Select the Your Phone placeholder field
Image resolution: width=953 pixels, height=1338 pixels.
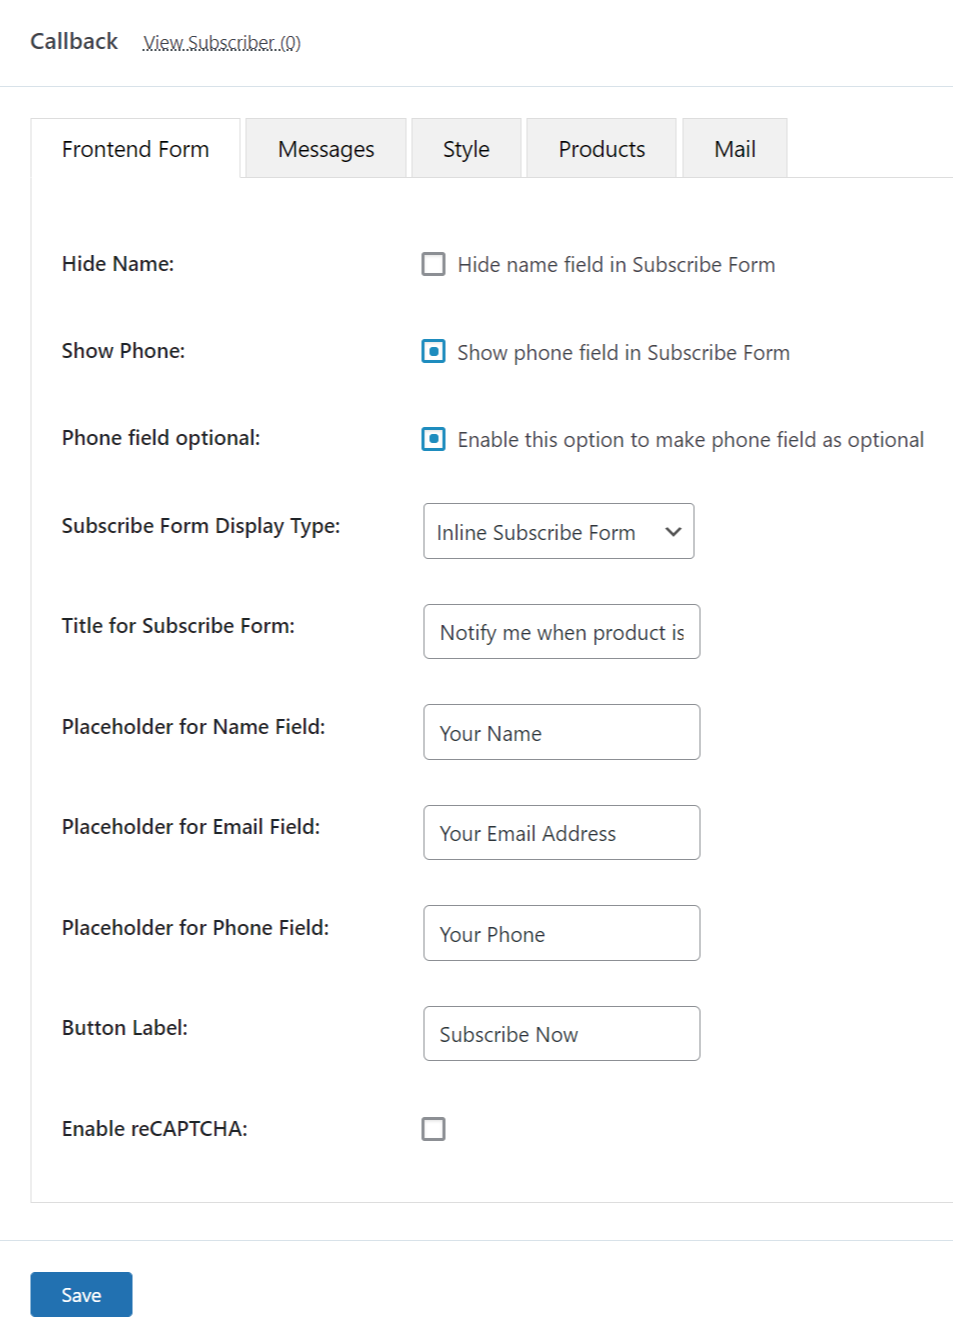pos(561,934)
